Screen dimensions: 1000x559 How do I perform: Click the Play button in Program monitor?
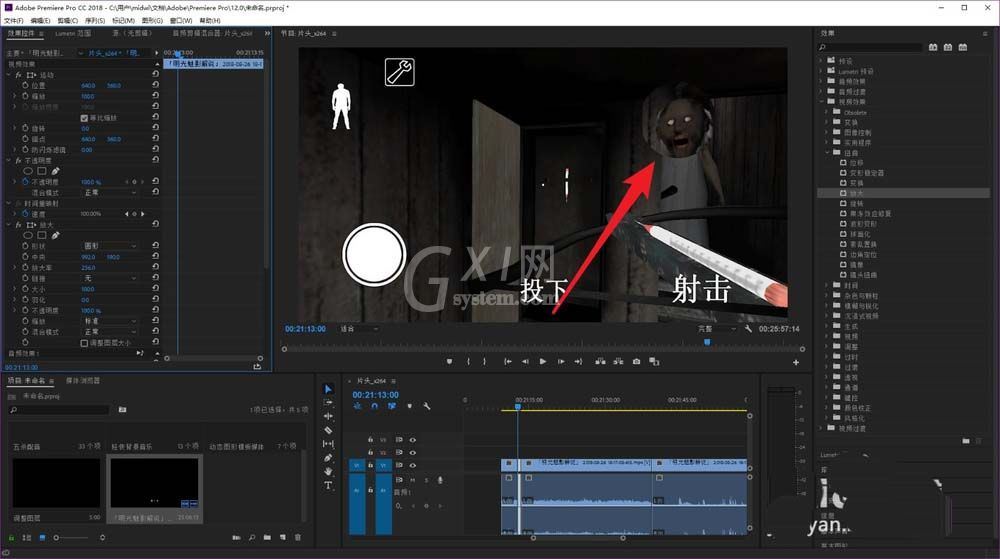point(543,361)
